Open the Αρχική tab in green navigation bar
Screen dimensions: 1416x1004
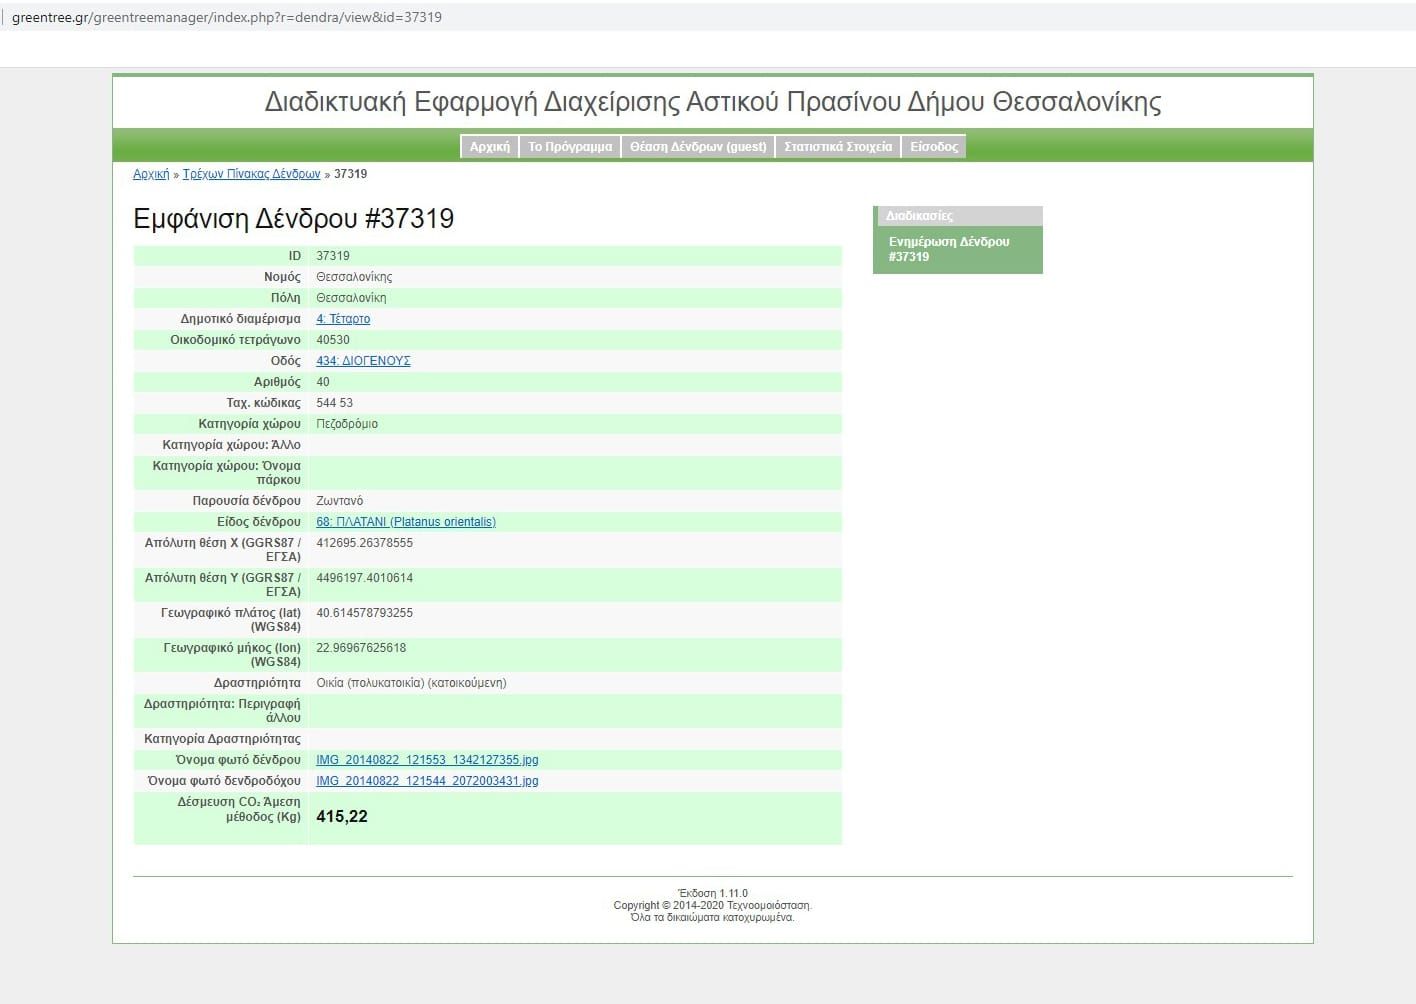[x=490, y=147]
